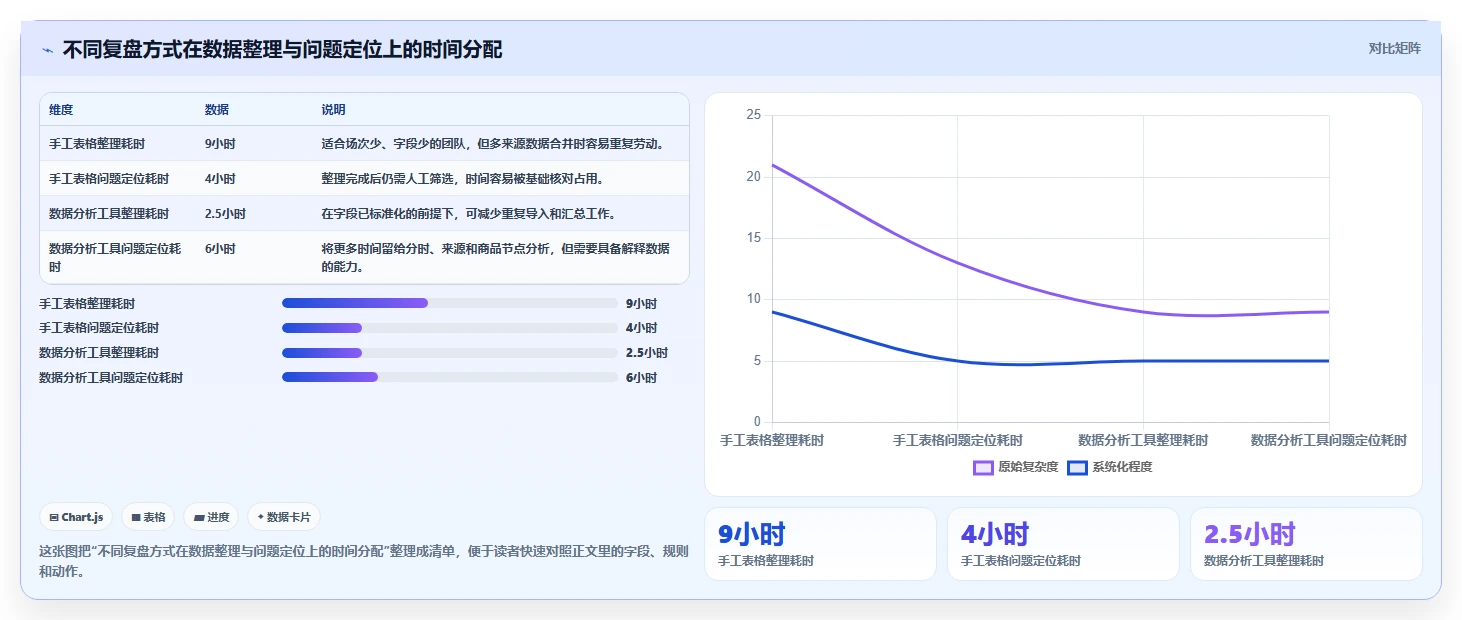This screenshot has width=1462, height=620.
Task: Click the y-axis value 20
Action: (754, 177)
